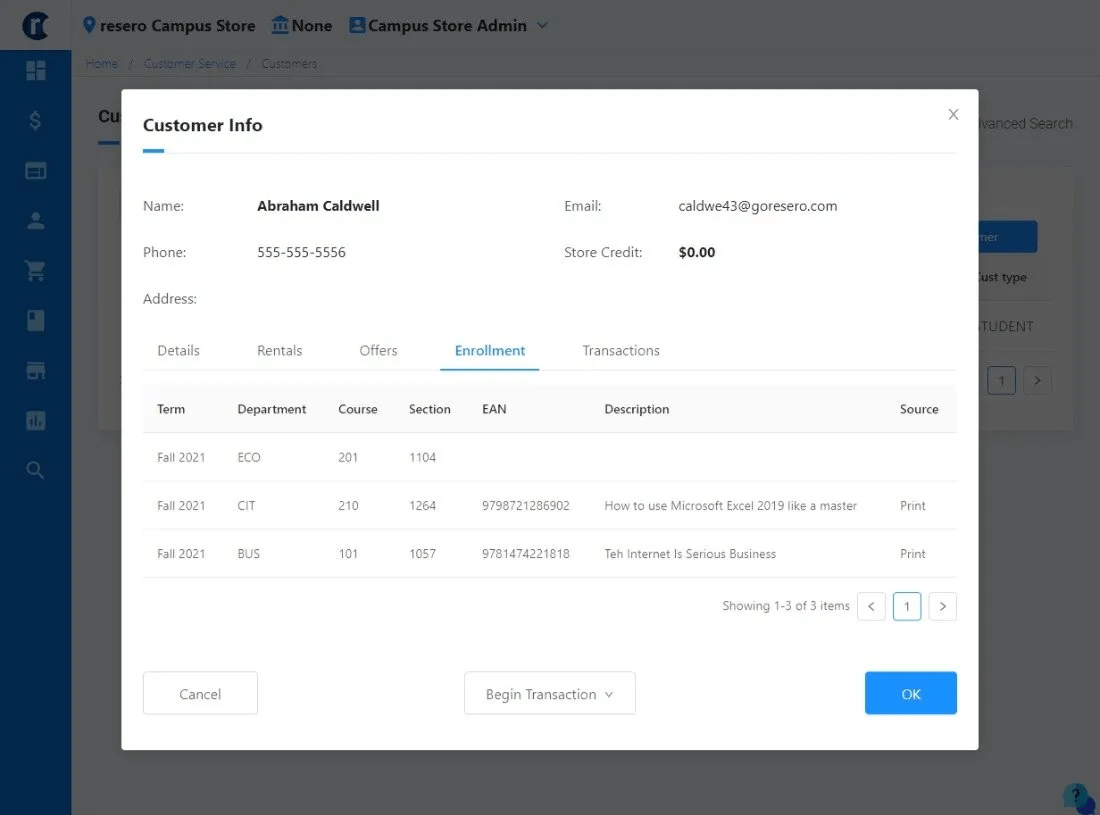Open the Customer Service breadcrumb link

(189, 64)
